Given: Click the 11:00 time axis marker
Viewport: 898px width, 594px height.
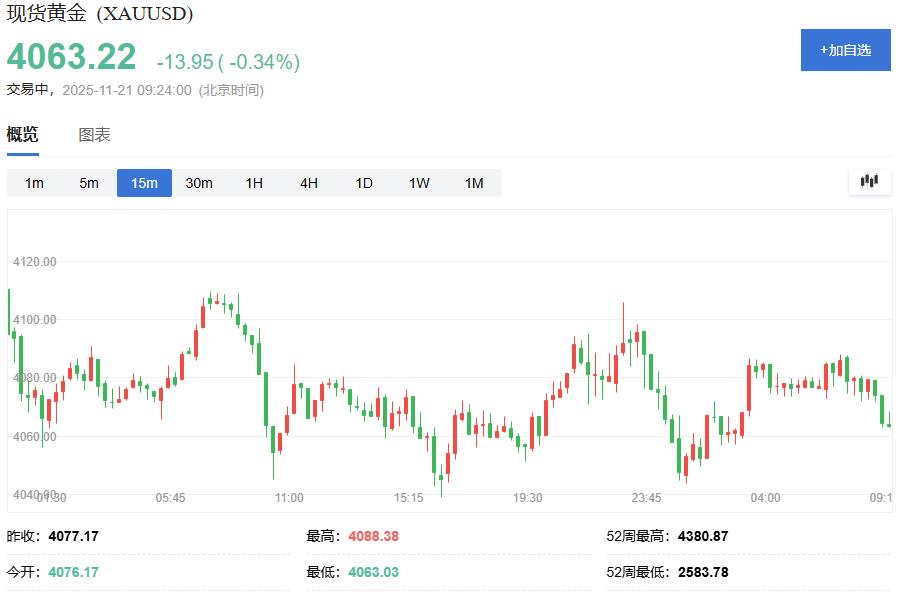Looking at the screenshot, I should click(x=289, y=497).
